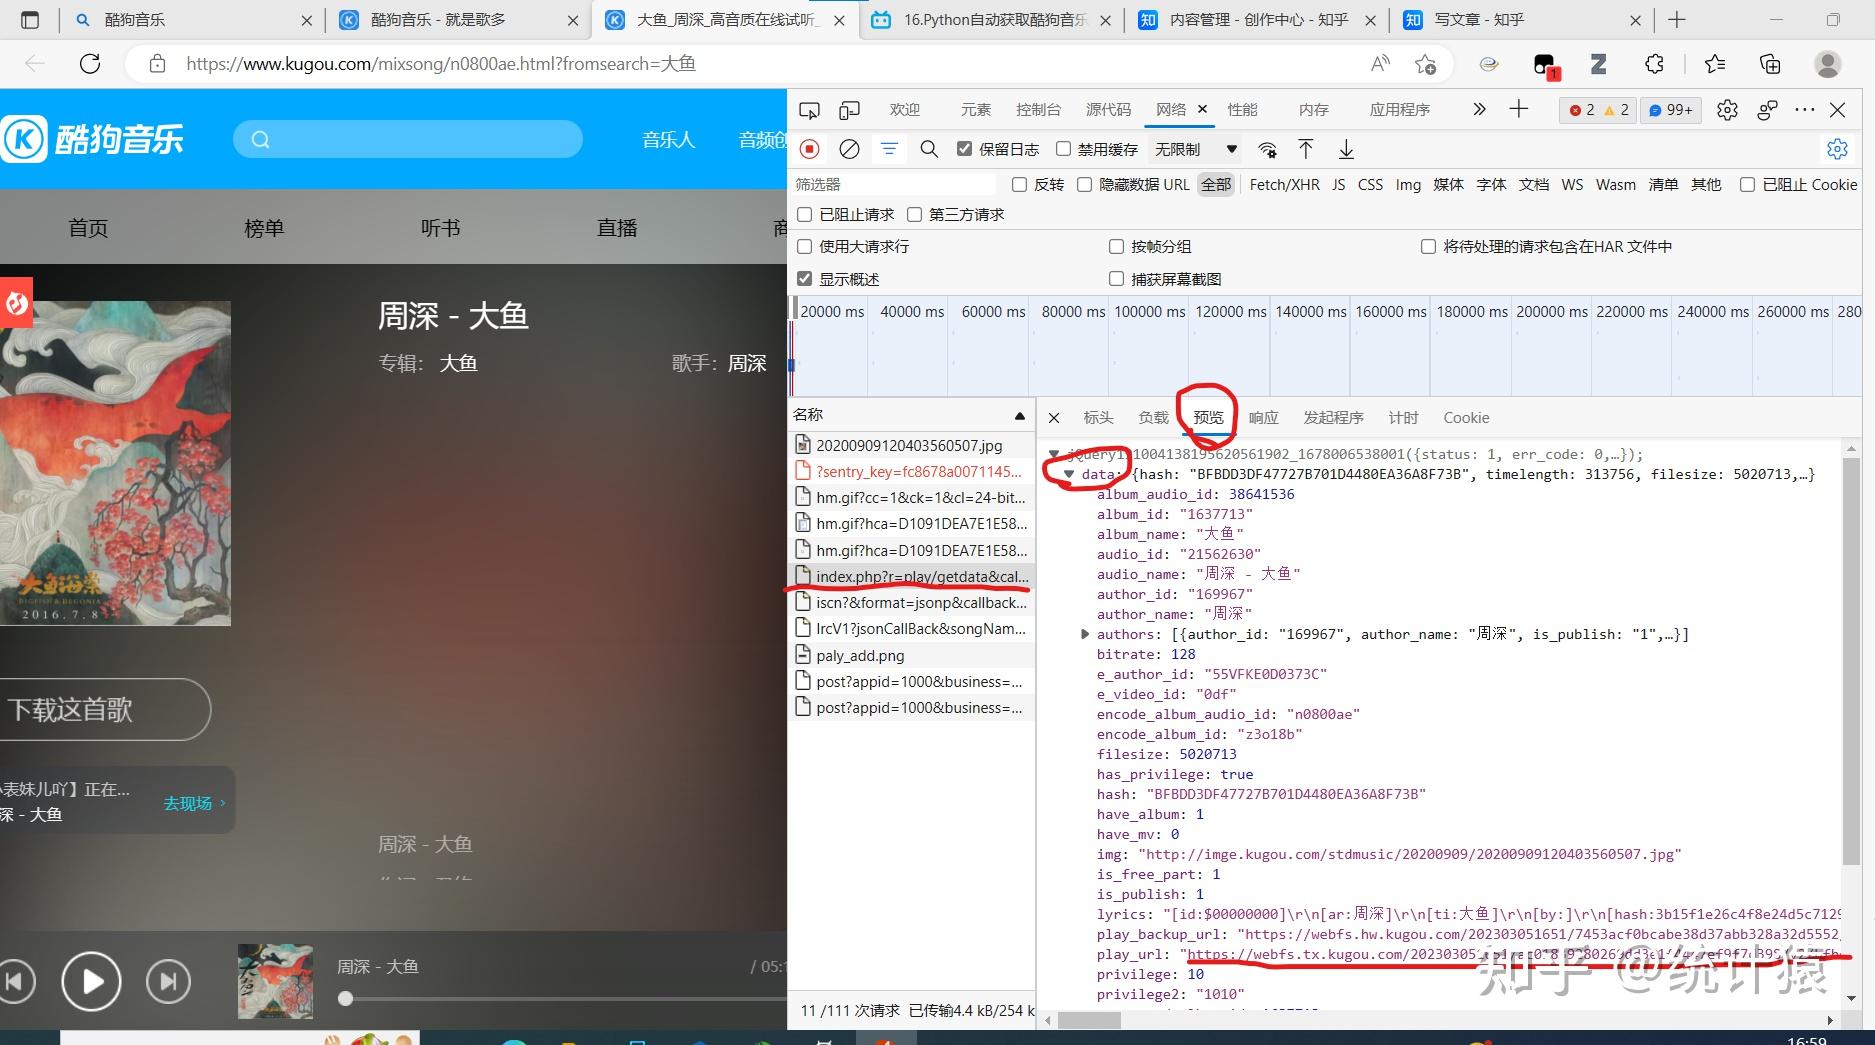Open a new browser tab

pyautogui.click(x=1677, y=20)
